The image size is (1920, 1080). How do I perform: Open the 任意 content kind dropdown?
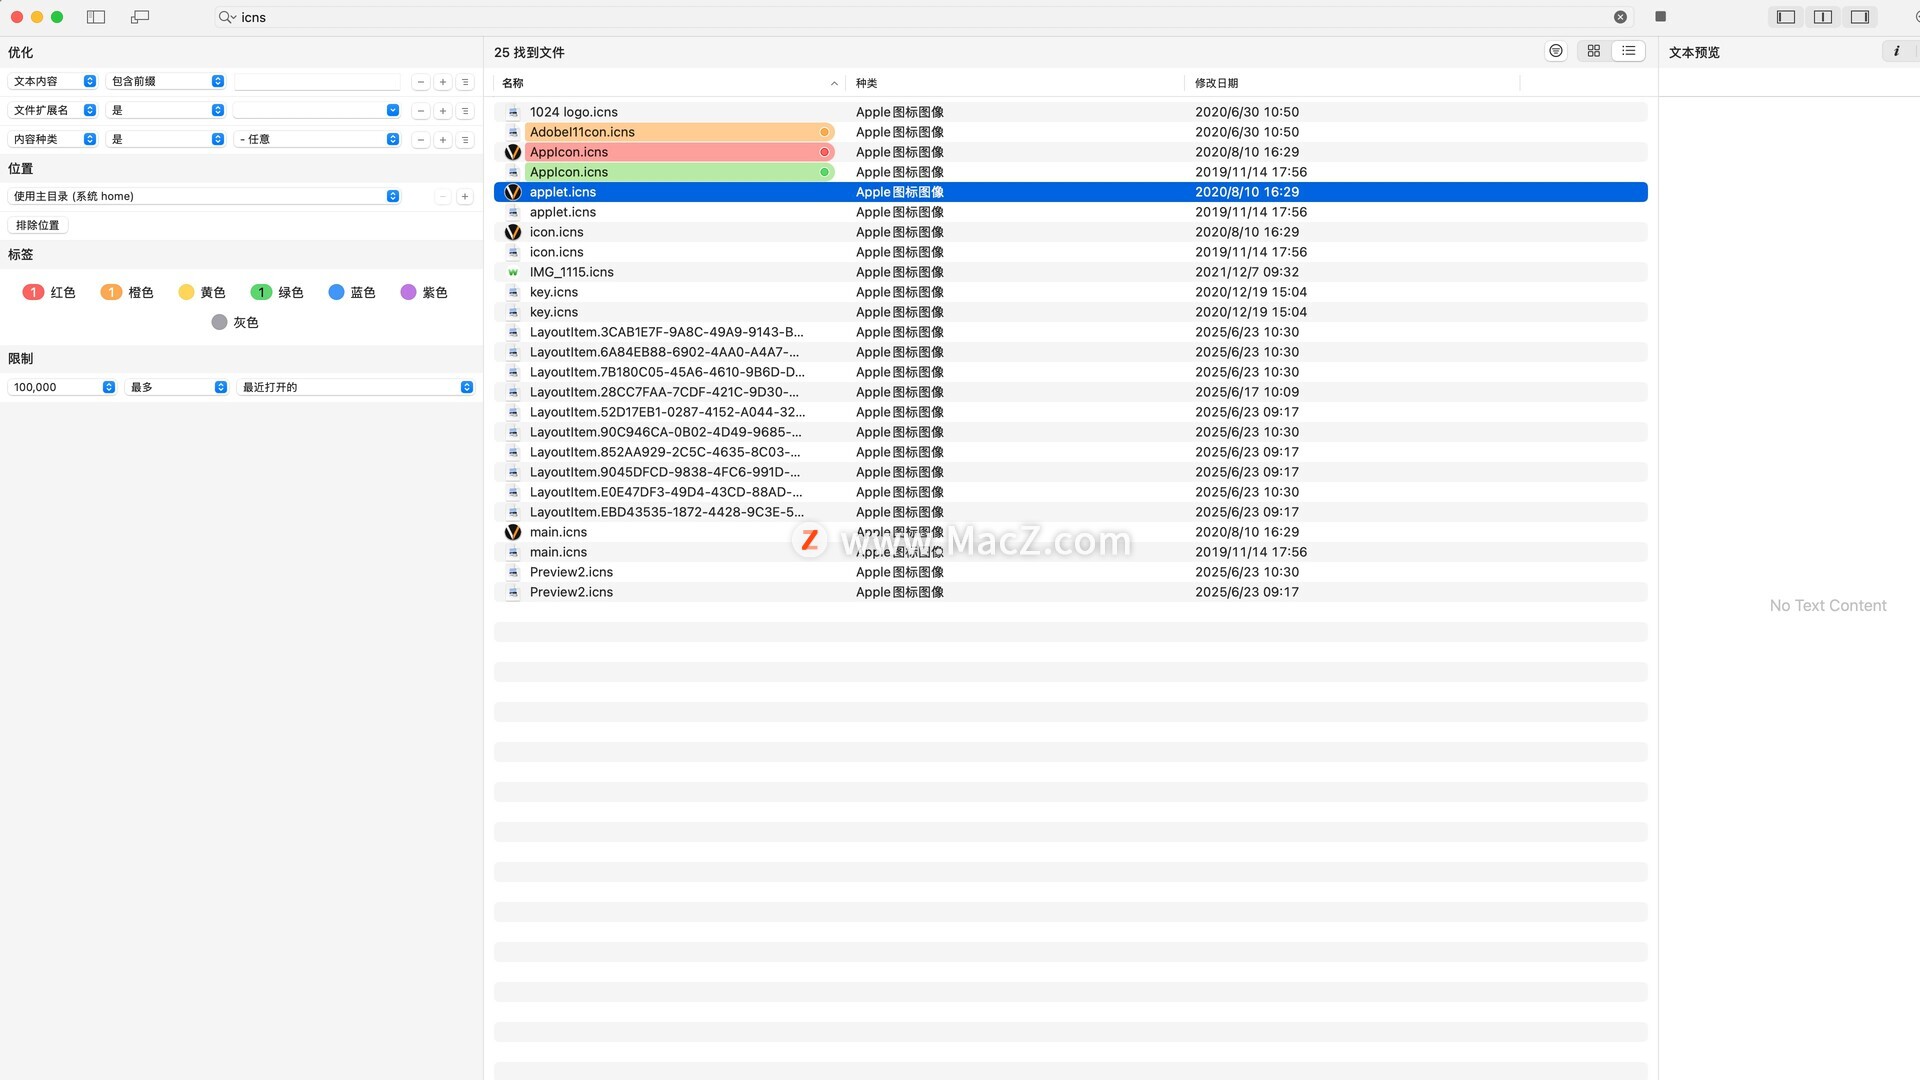point(317,139)
